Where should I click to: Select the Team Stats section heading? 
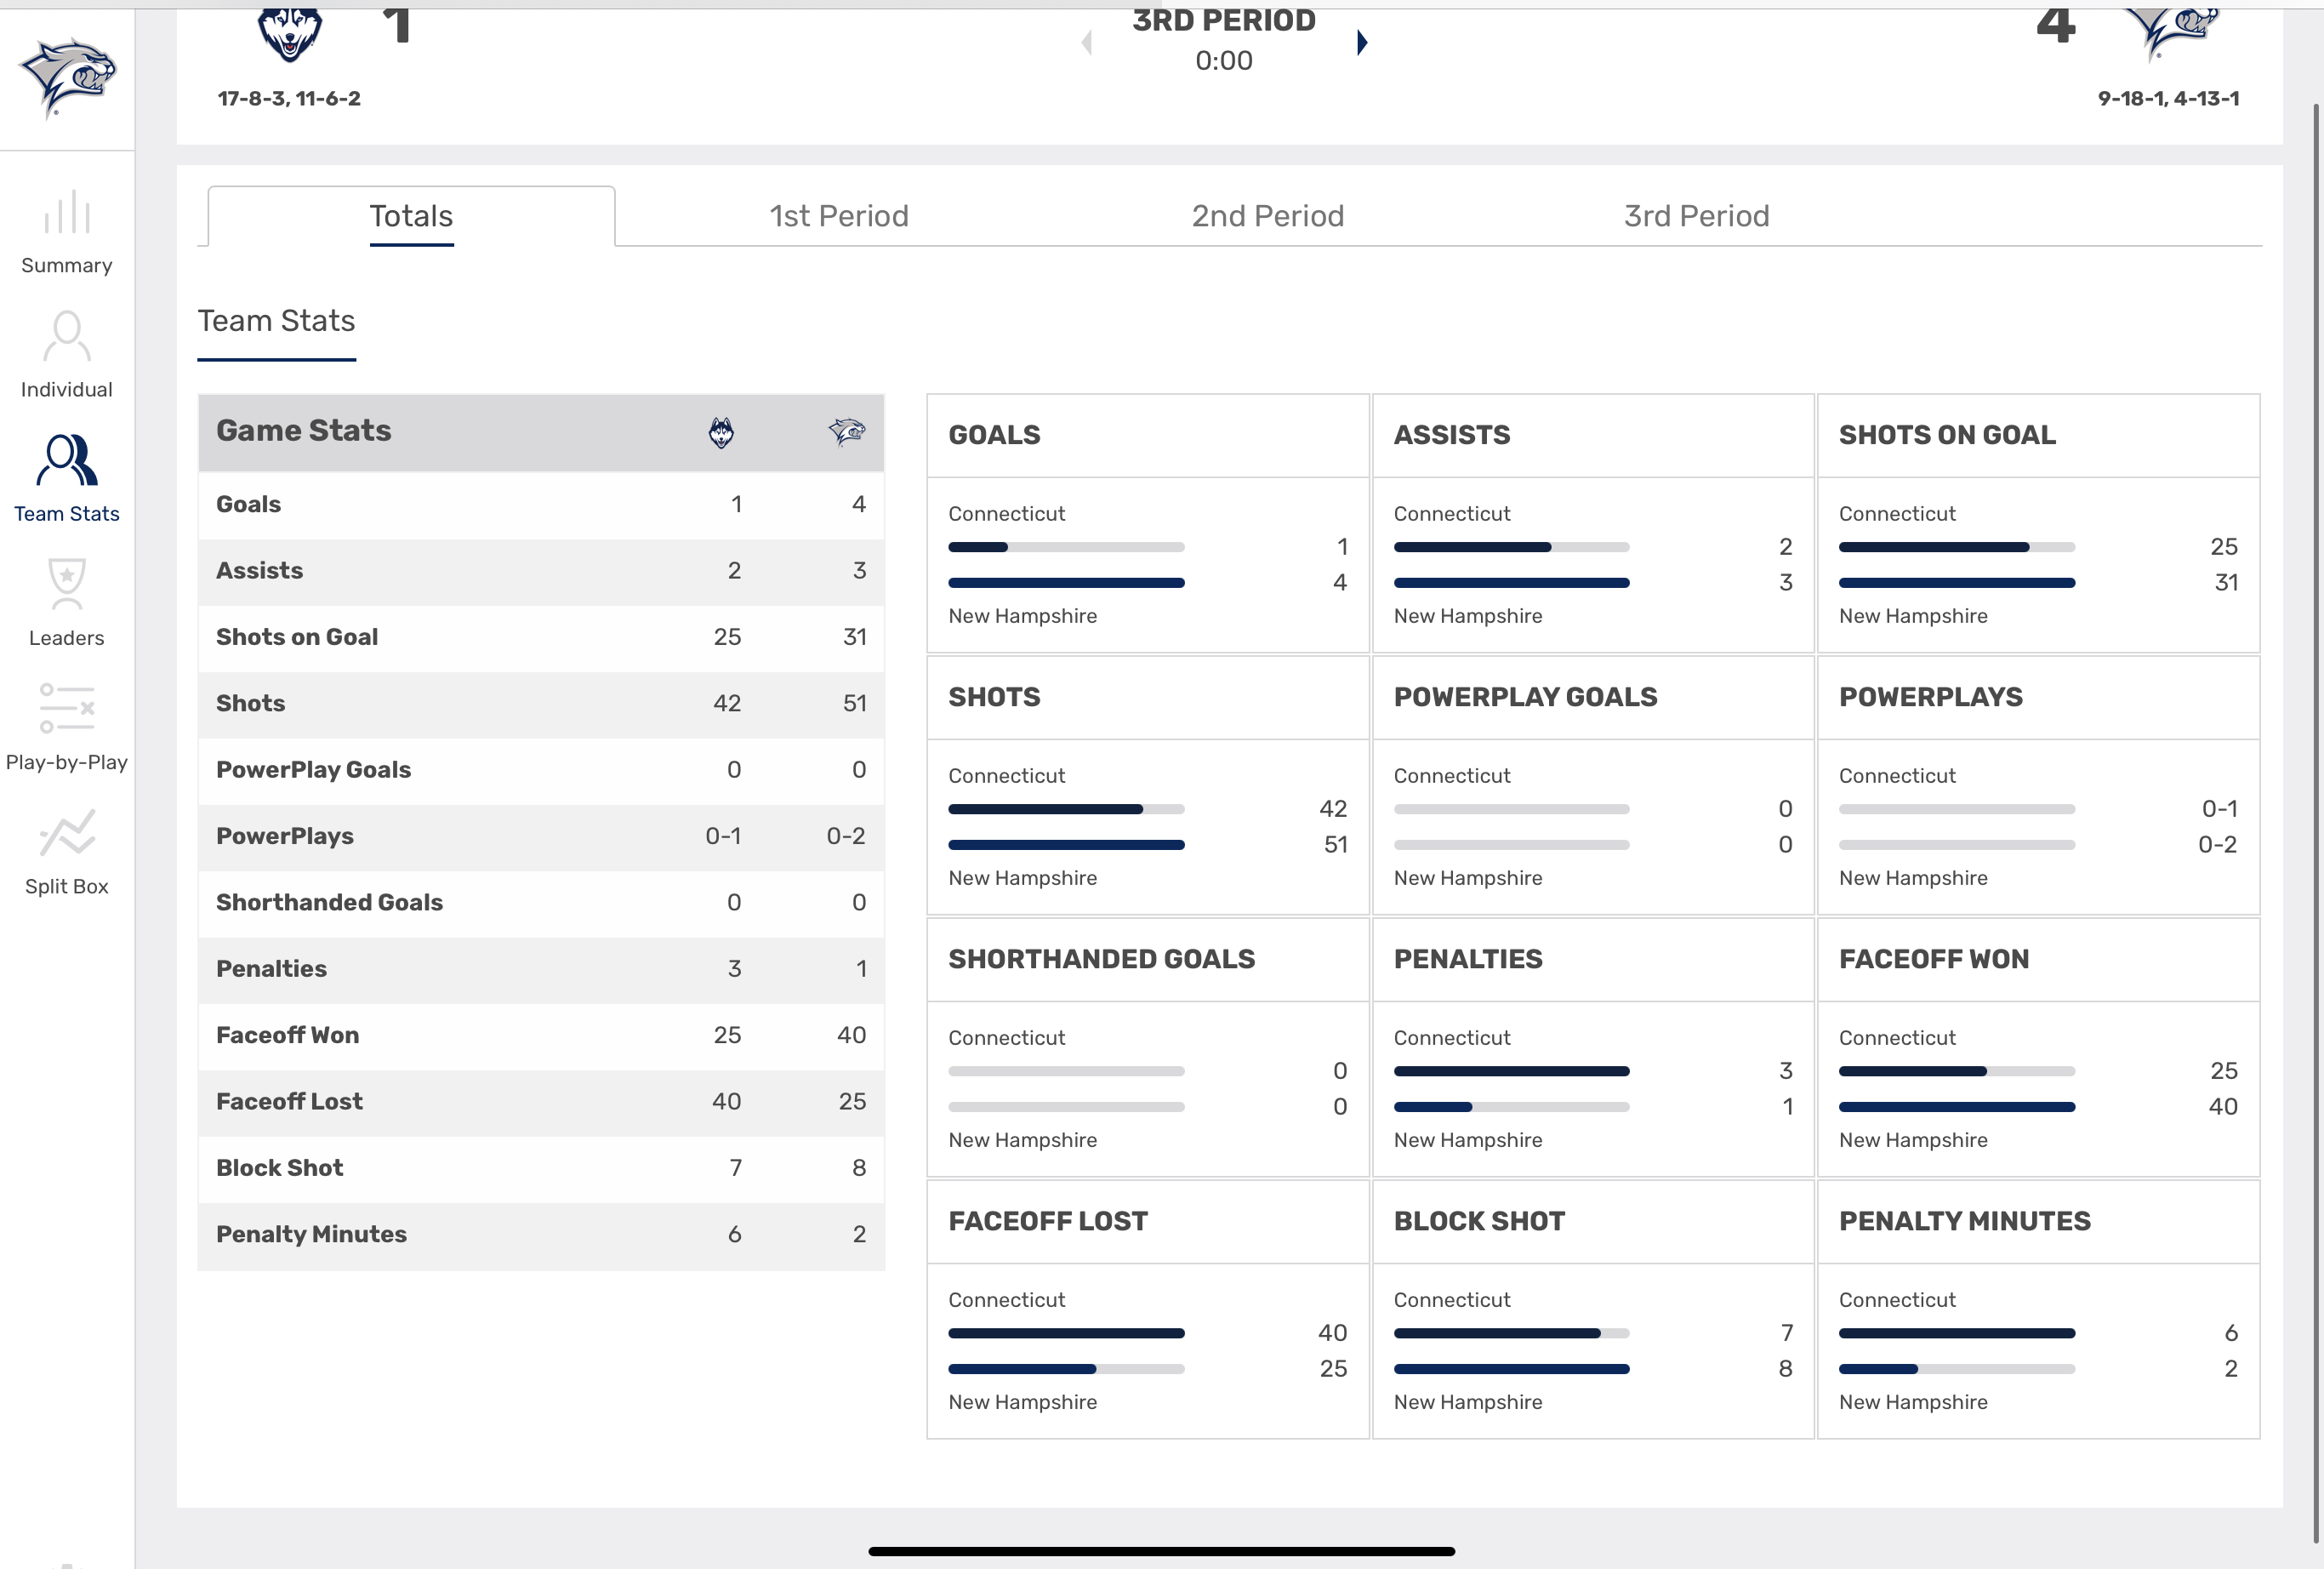276,321
